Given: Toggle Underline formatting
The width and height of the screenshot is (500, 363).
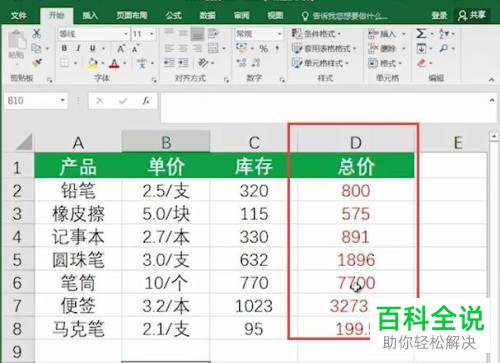Looking at the screenshot, I should (x=93, y=49).
